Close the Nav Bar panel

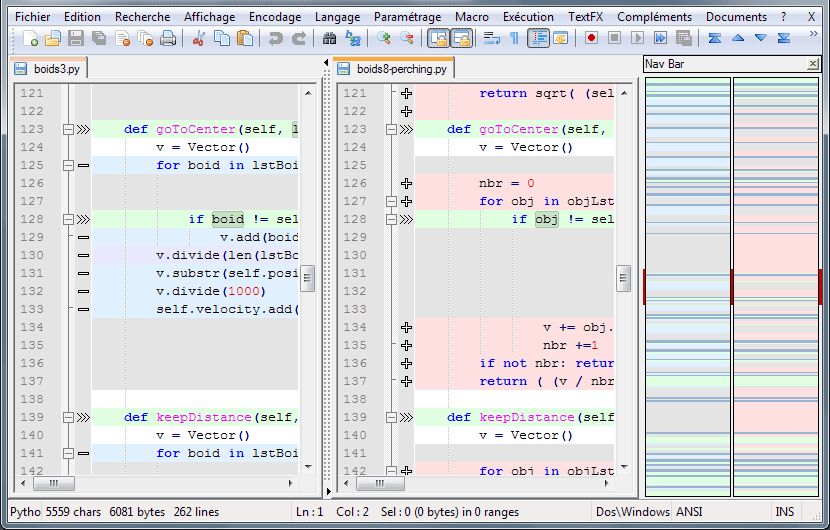(x=812, y=64)
